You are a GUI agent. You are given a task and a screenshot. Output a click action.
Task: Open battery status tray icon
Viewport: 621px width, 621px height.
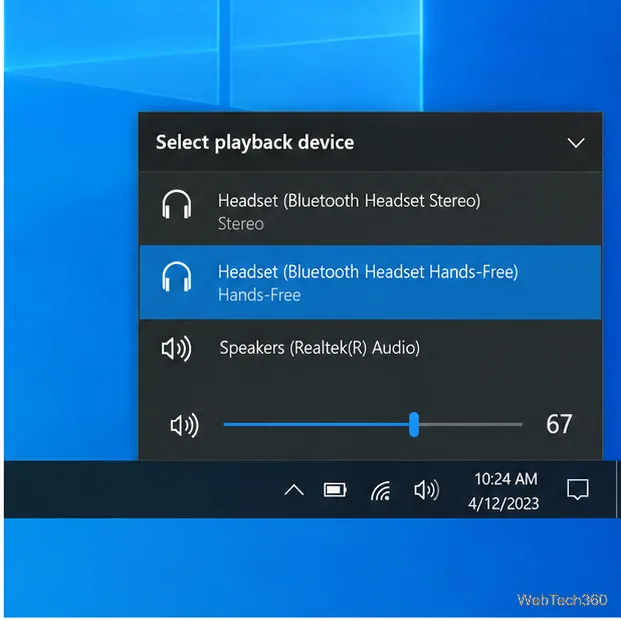coord(335,490)
